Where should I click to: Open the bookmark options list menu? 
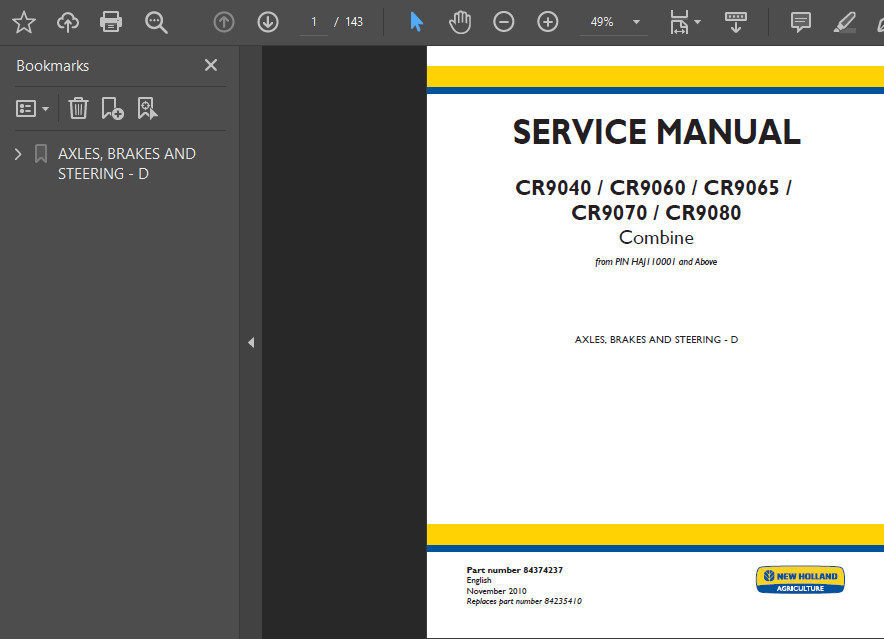click(x=32, y=108)
